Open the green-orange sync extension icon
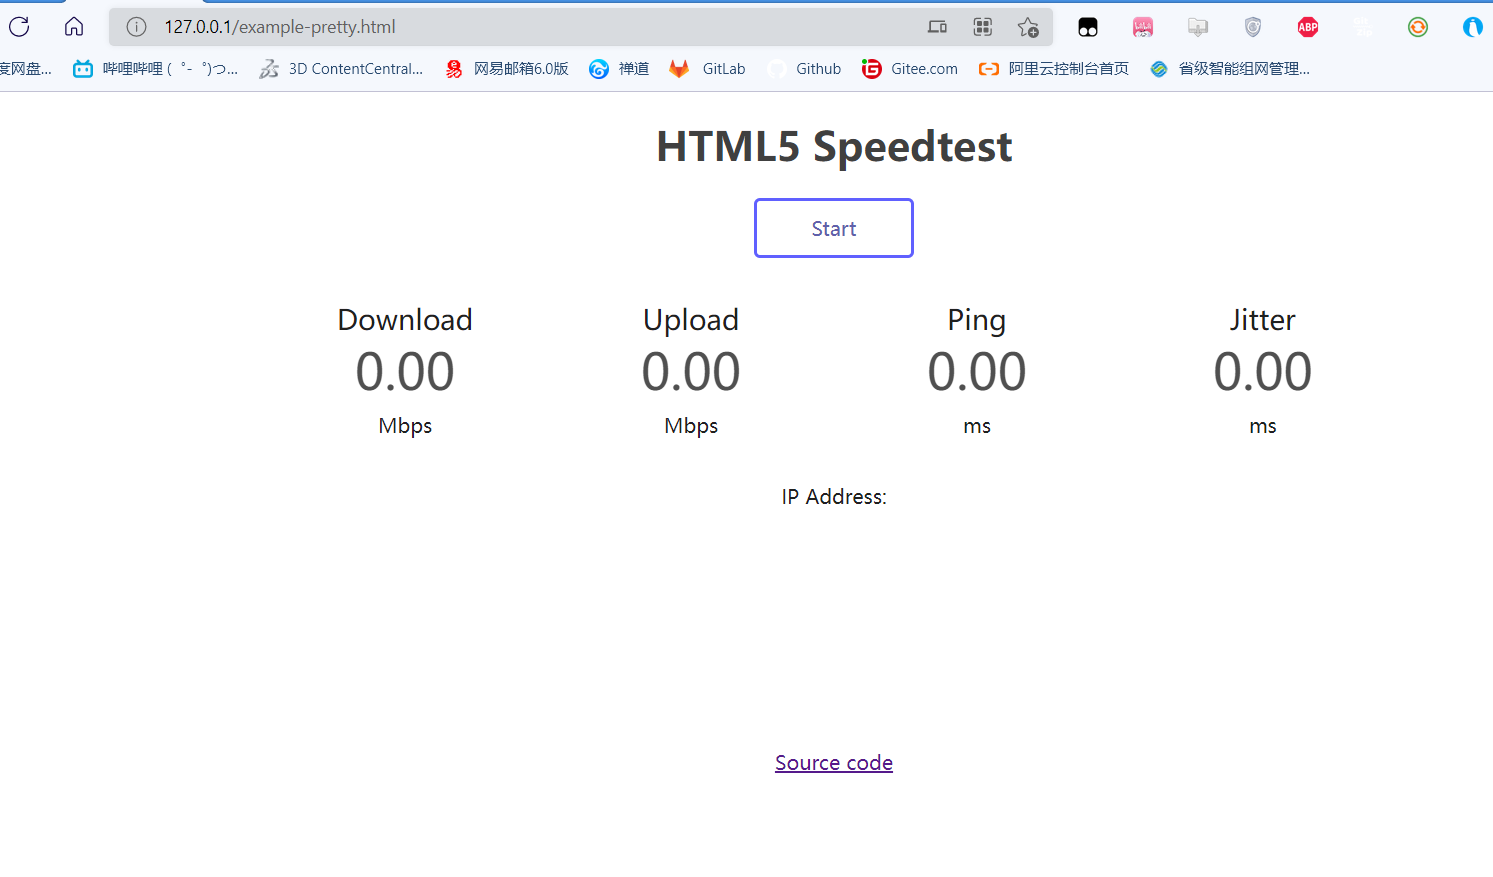Image resolution: width=1493 pixels, height=877 pixels. [x=1418, y=27]
